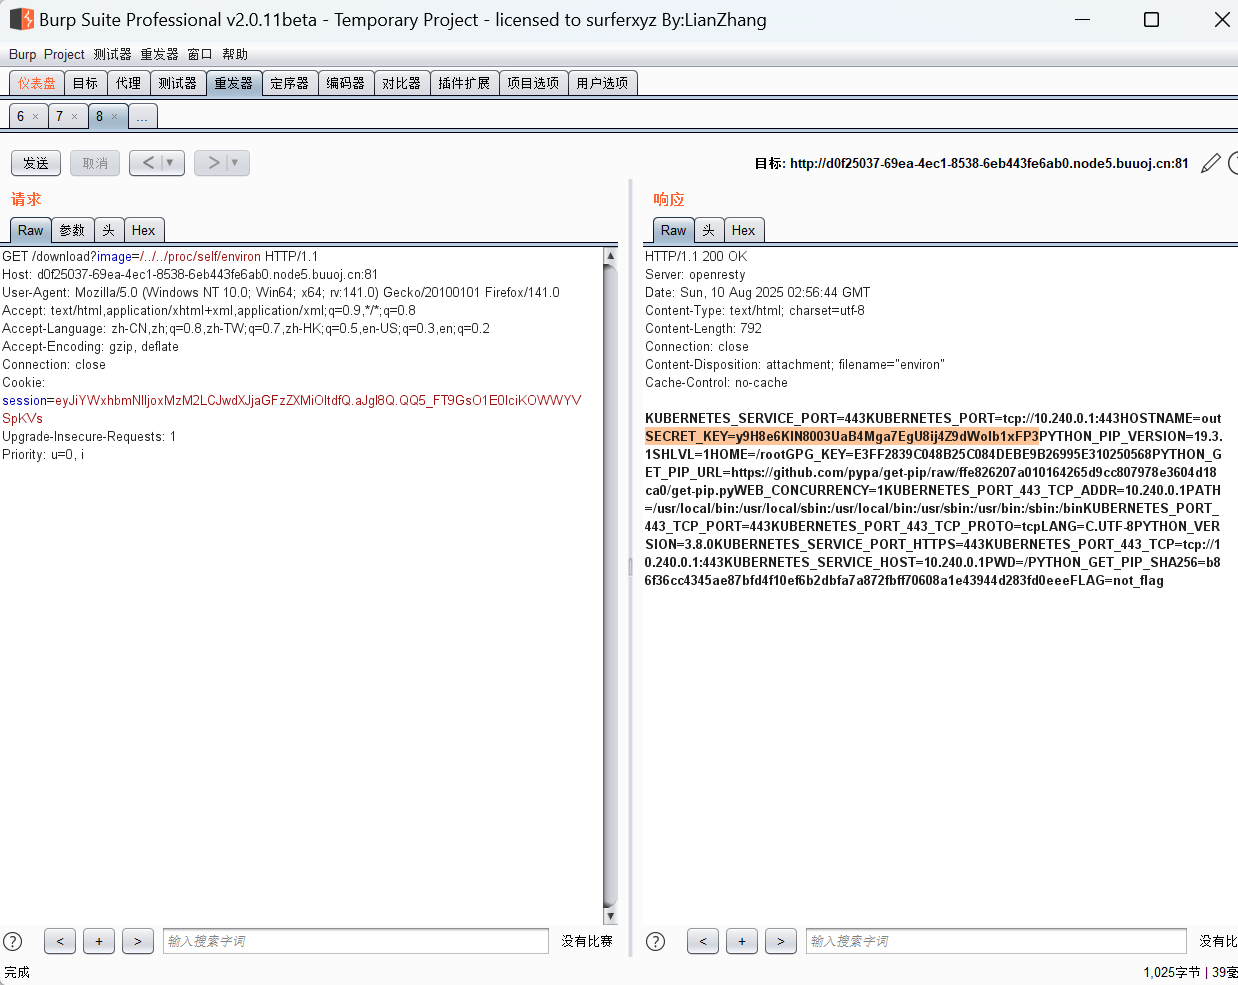Select response Raw view tab
Image resolution: width=1238 pixels, height=985 pixels.
674,230
